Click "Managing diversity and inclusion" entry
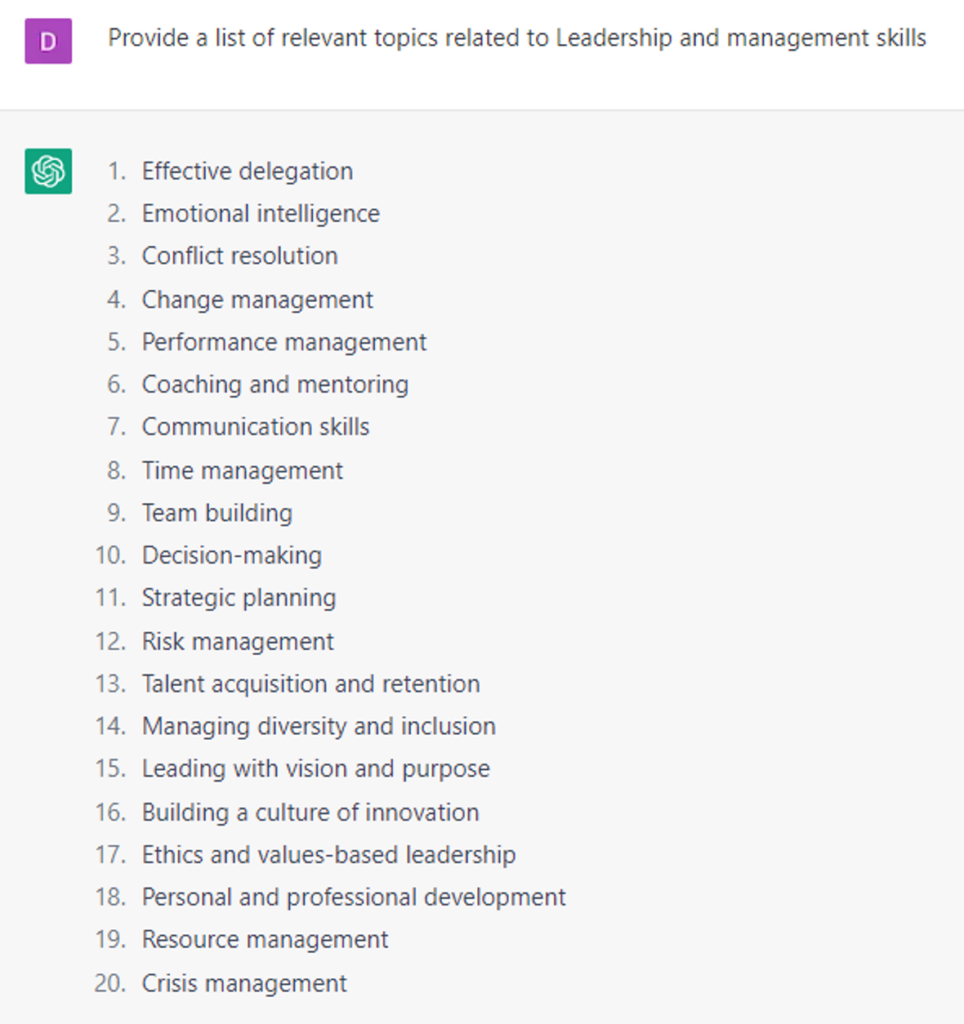The width and height of the screenshot is (964, 1024). coord(318,726)
